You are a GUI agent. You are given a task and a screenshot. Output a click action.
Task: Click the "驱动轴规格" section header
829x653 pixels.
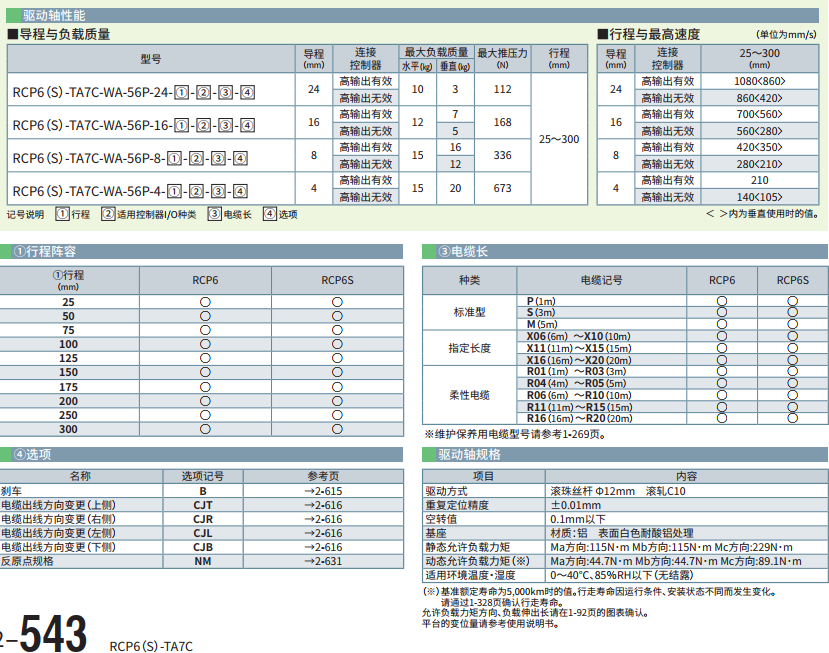point(469,454)
